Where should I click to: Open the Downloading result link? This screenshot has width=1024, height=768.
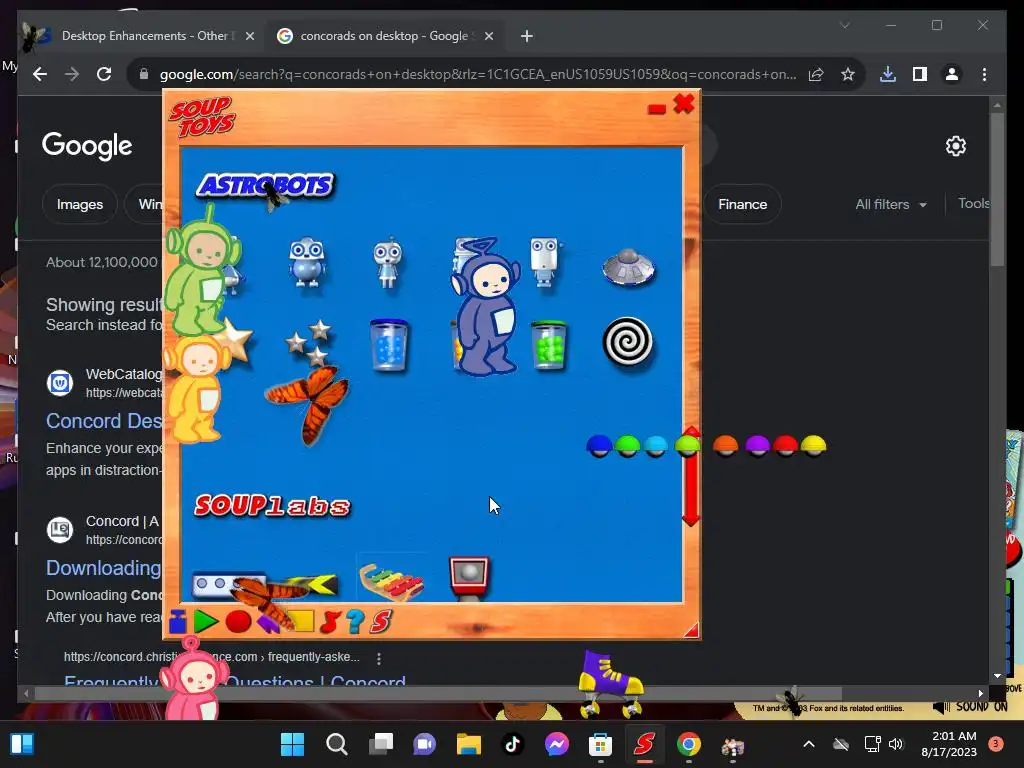click(104, 568)
